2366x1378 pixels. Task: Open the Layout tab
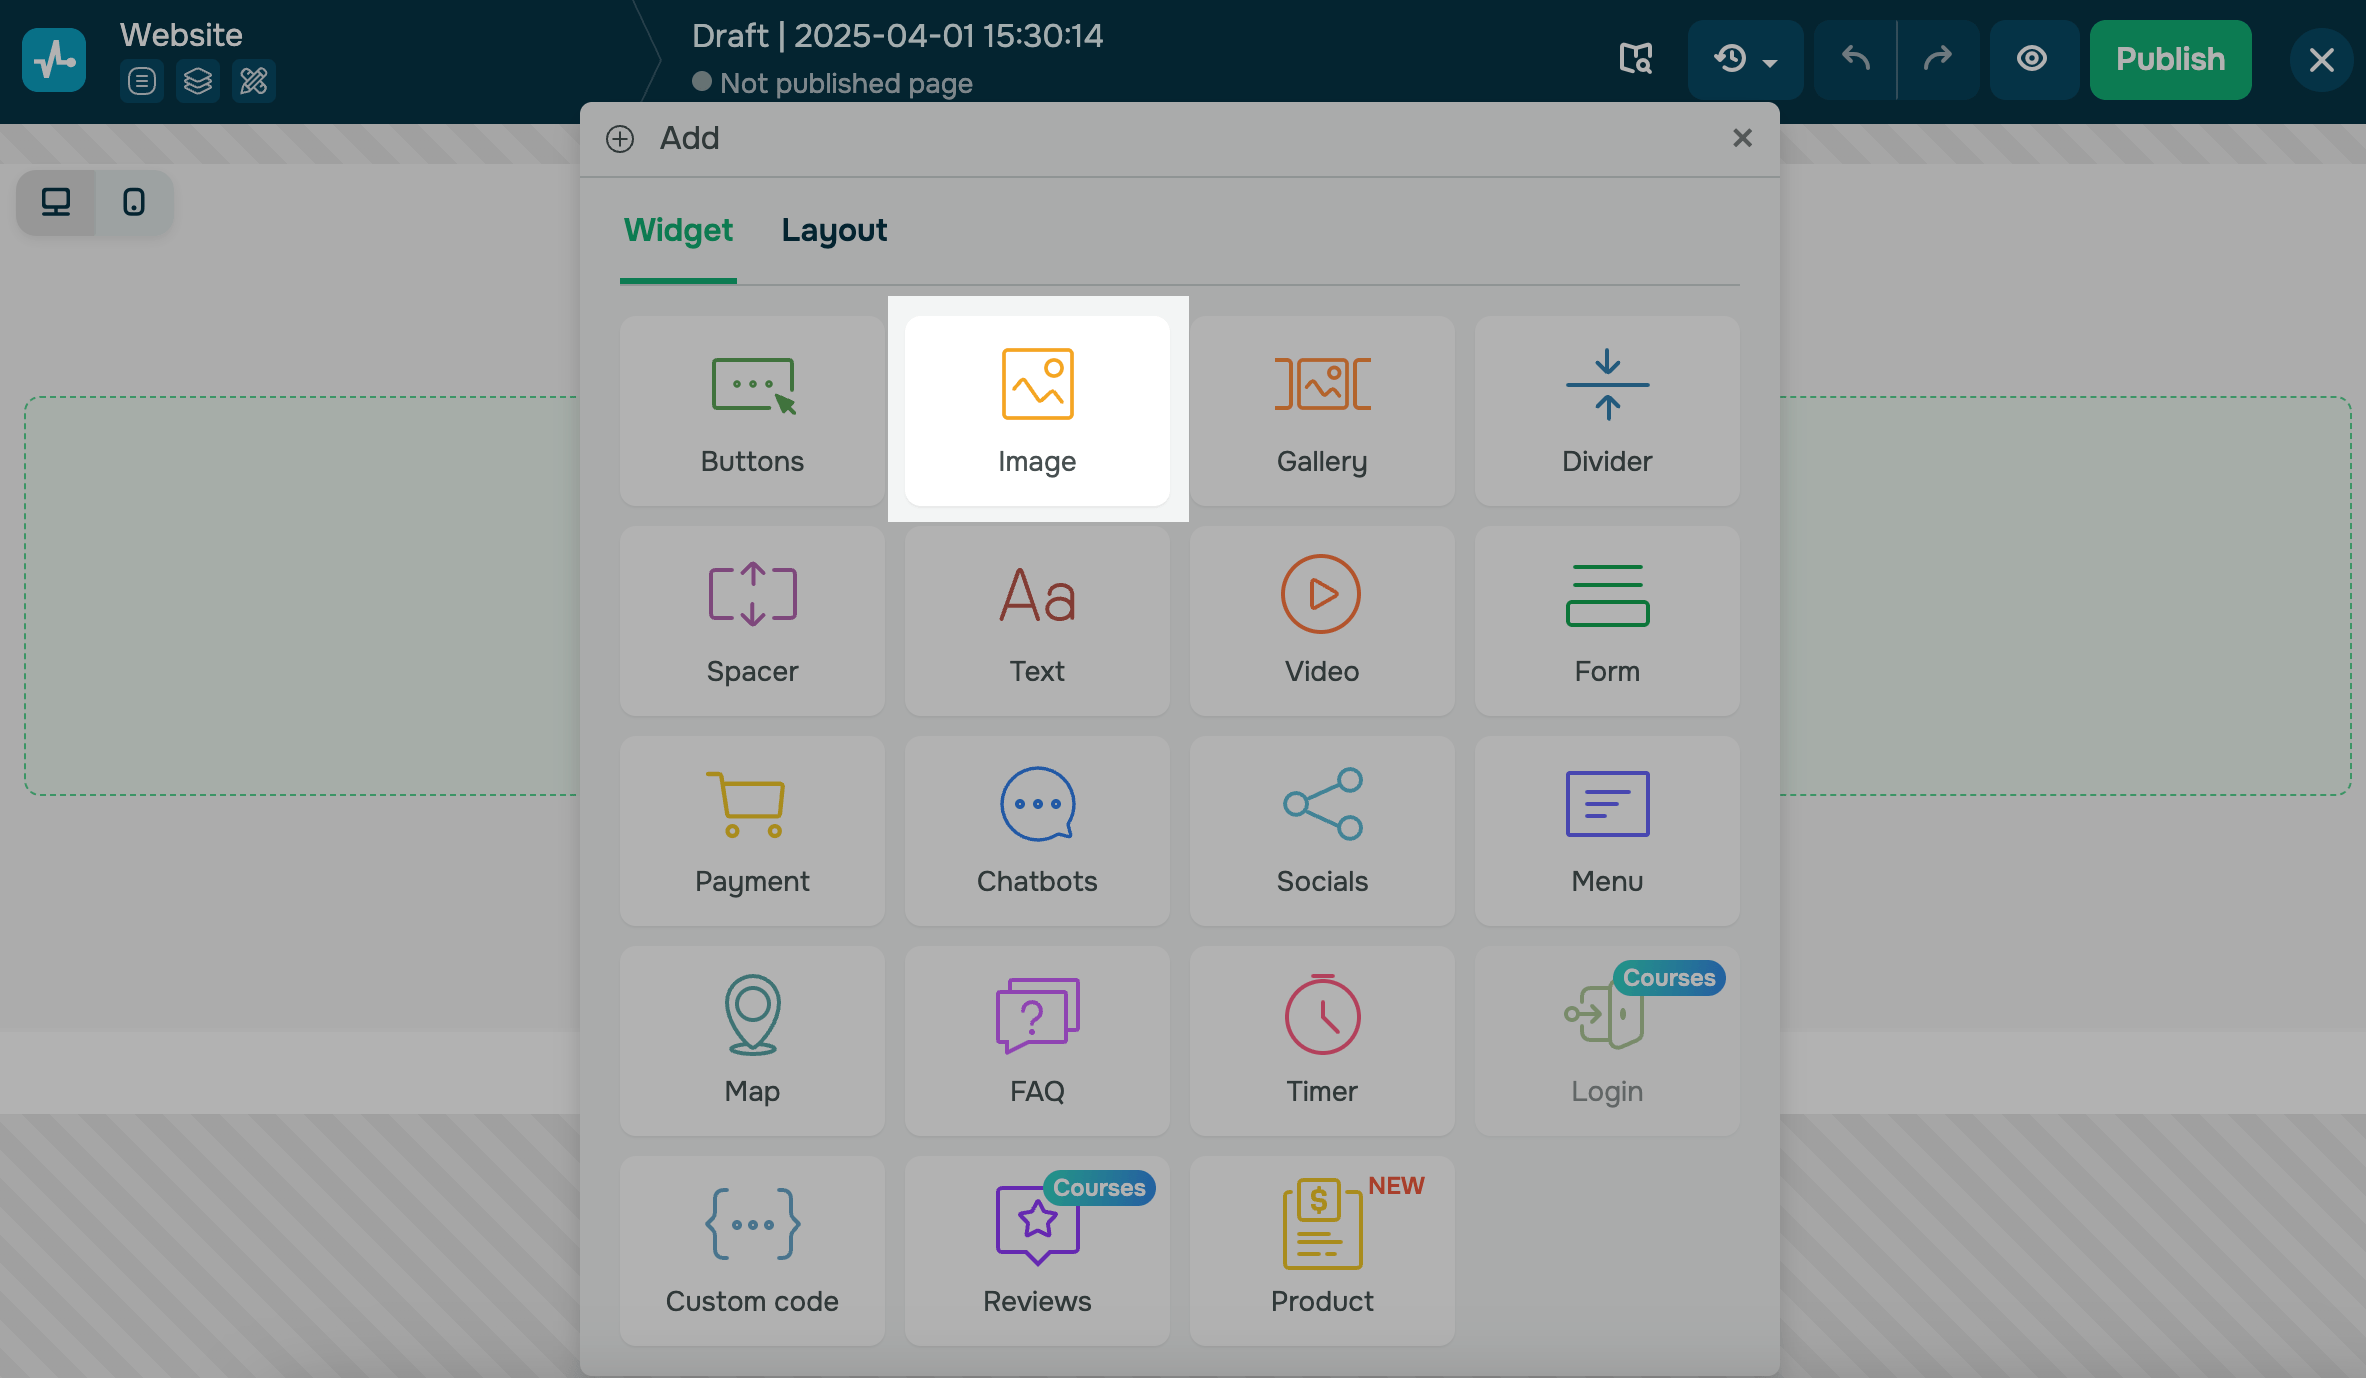pos(834,231)
